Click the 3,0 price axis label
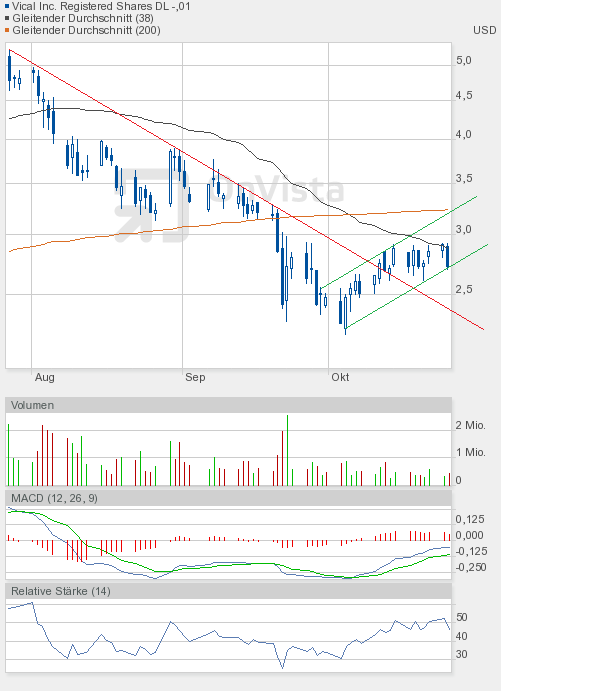The image size is (614, 691). pos(464,229)
